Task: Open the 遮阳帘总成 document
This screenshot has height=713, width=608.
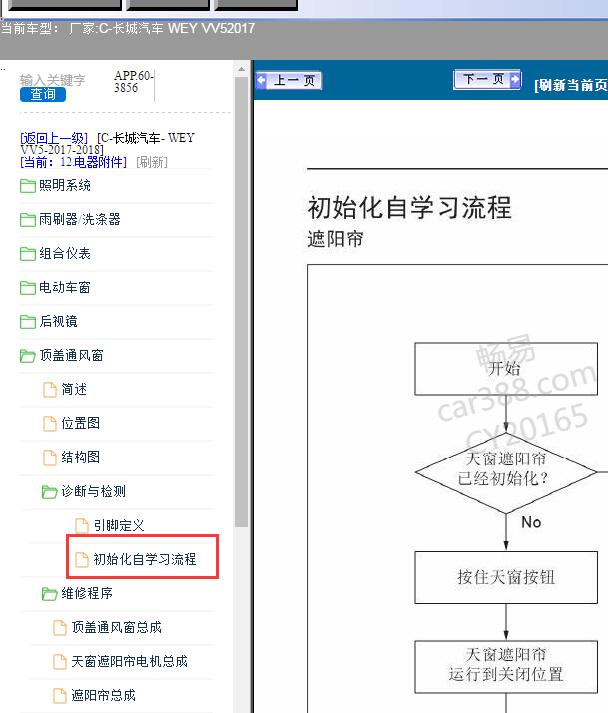Action: [104, 695]
